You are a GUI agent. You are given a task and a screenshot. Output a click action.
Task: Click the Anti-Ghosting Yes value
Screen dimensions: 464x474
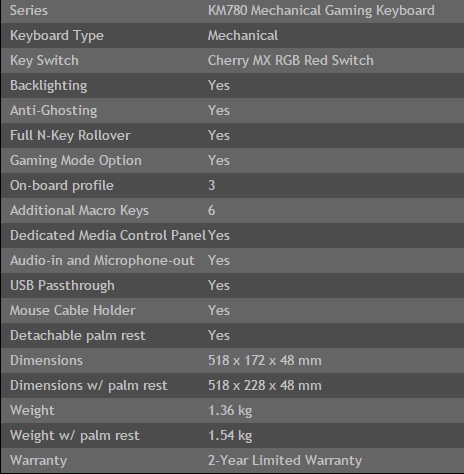(x=219, y=110)
